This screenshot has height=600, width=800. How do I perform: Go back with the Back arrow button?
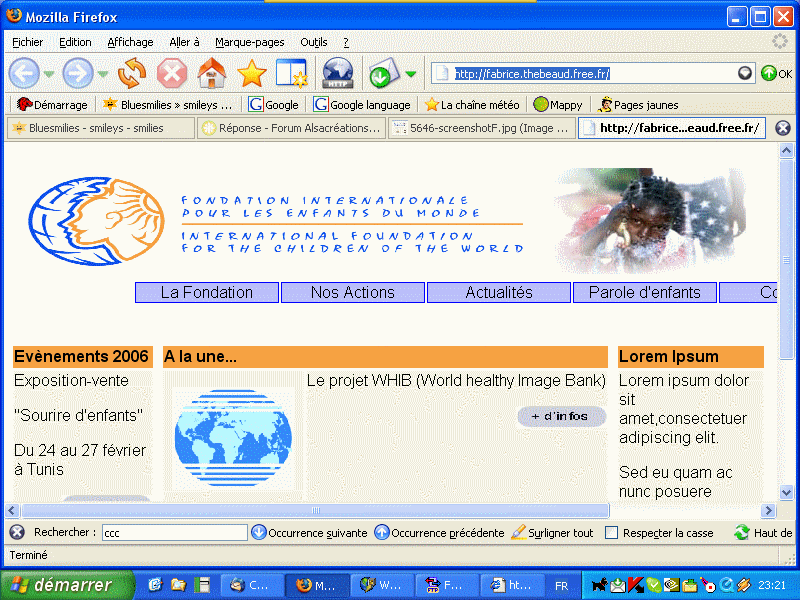(23, 73)
